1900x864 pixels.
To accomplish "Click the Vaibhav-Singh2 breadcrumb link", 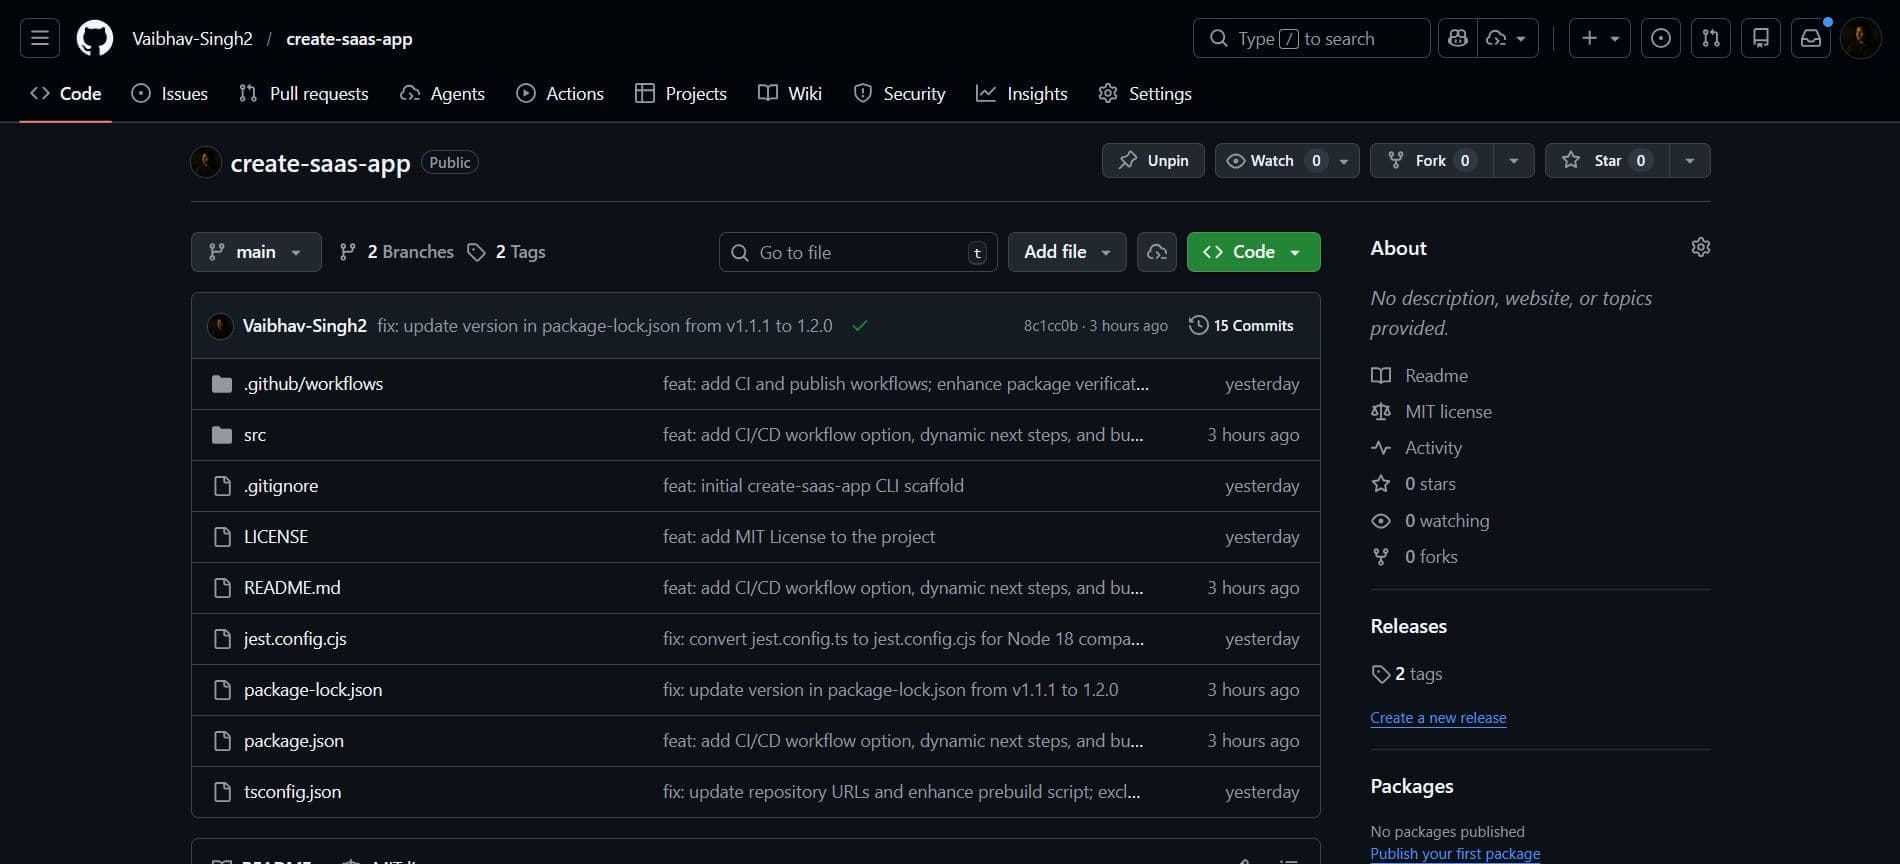I will point(193,39).
